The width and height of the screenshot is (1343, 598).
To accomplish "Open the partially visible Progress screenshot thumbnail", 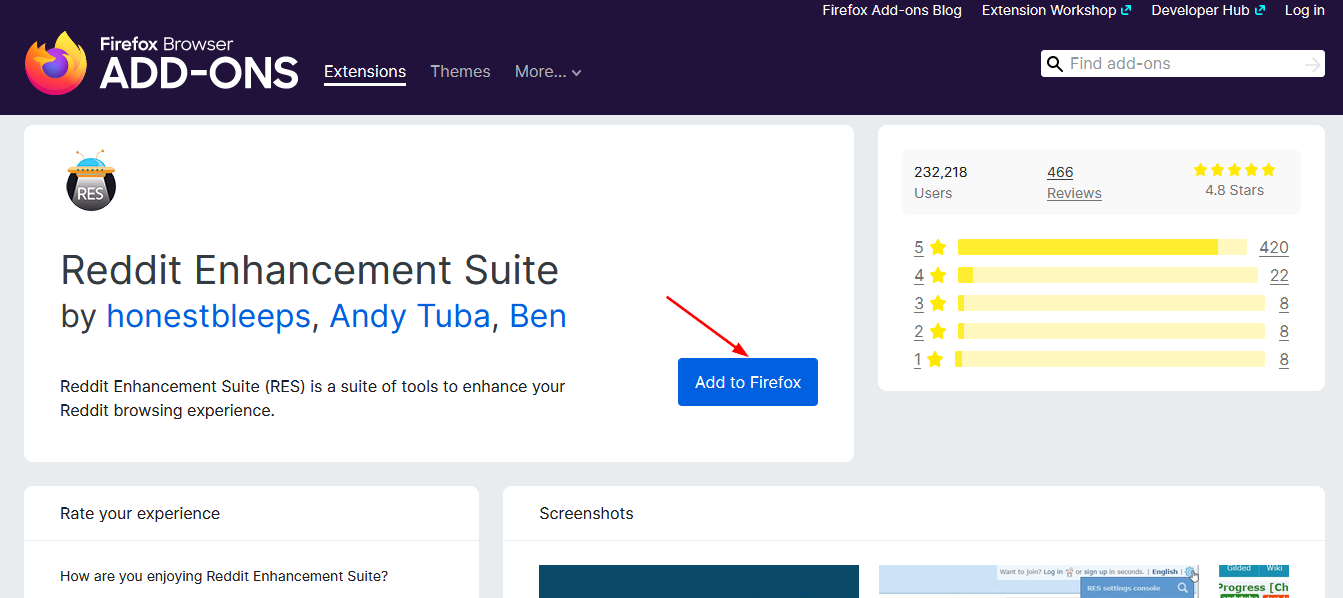I will coord(1254,581).
